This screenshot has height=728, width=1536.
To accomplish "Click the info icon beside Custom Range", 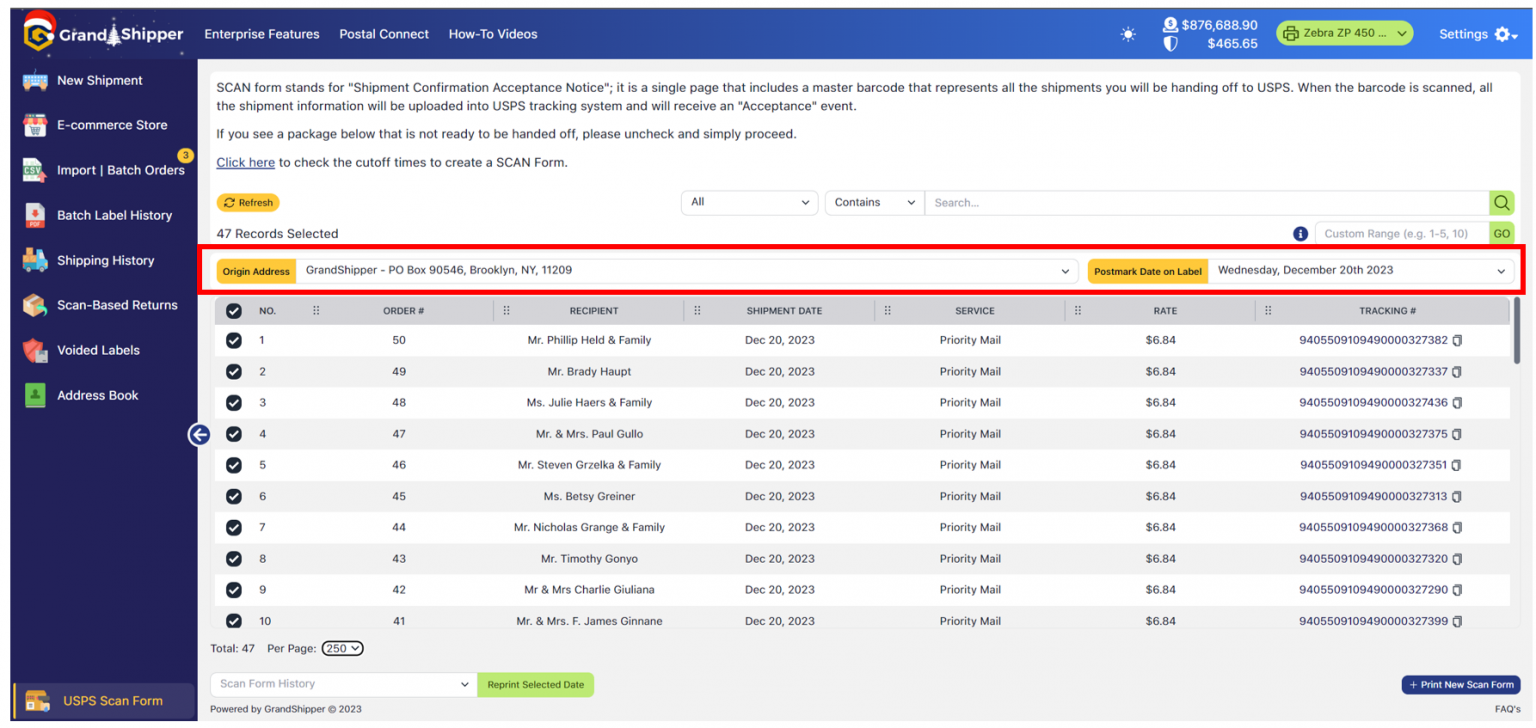I will point(1300,234).
